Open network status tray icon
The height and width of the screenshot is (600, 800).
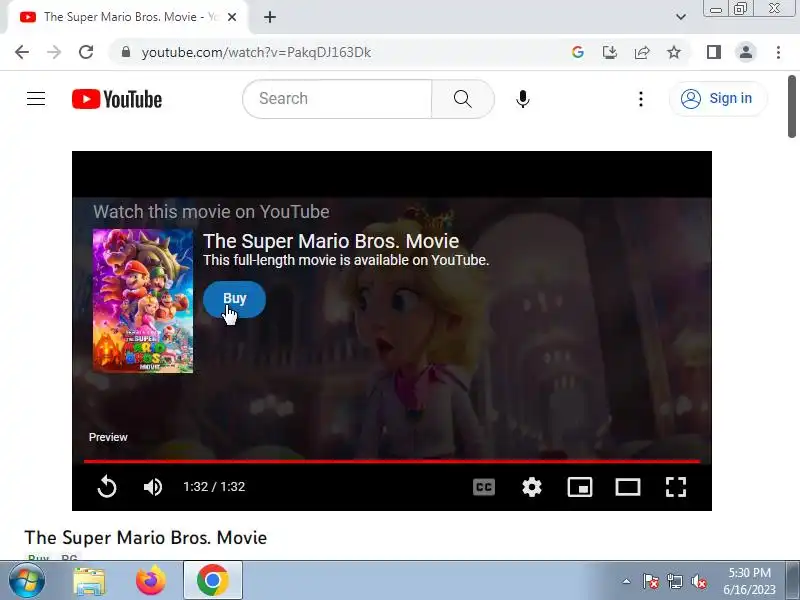point(674,581)
